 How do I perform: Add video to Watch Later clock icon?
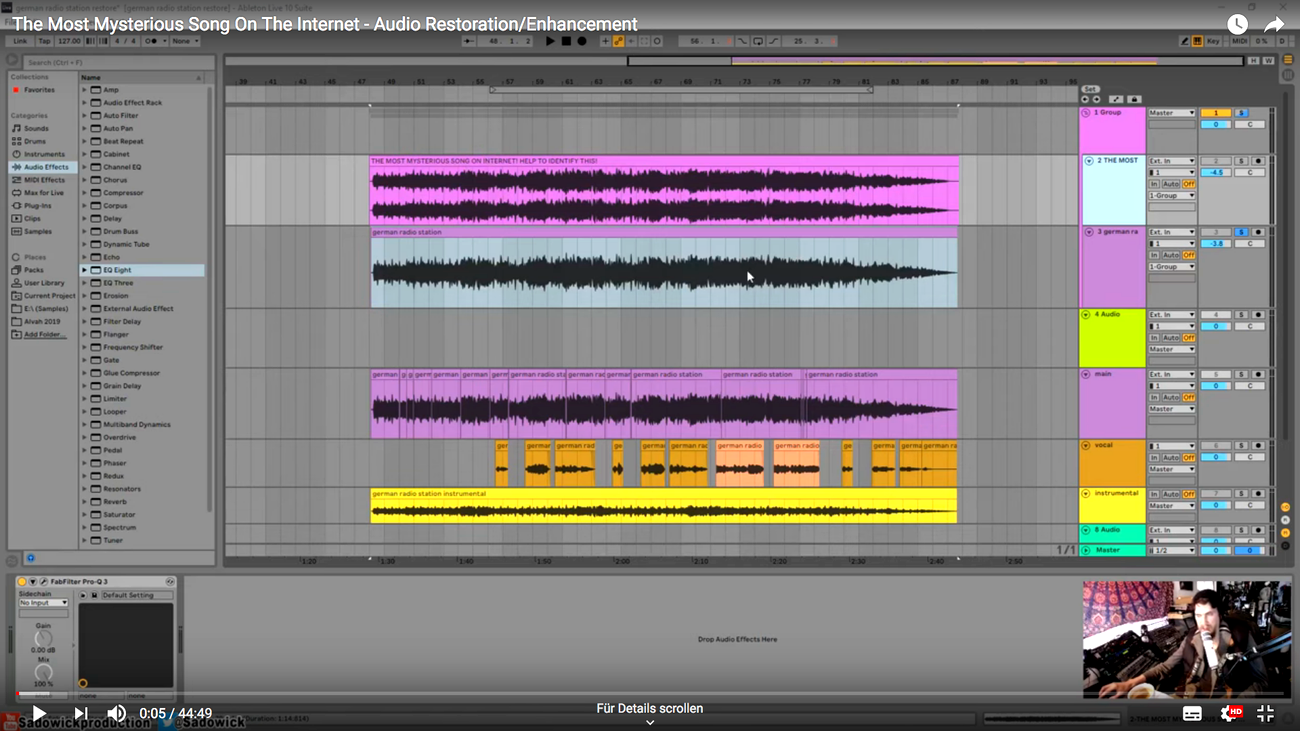pos(1237,24)
